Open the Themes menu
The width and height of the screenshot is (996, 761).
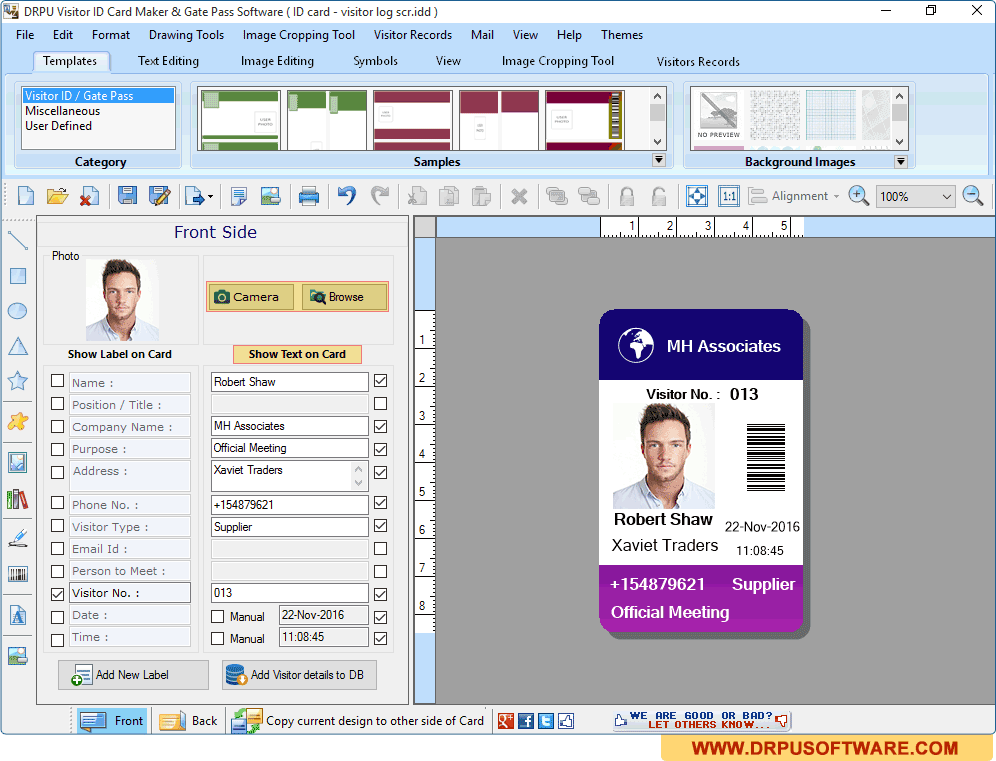622,35
